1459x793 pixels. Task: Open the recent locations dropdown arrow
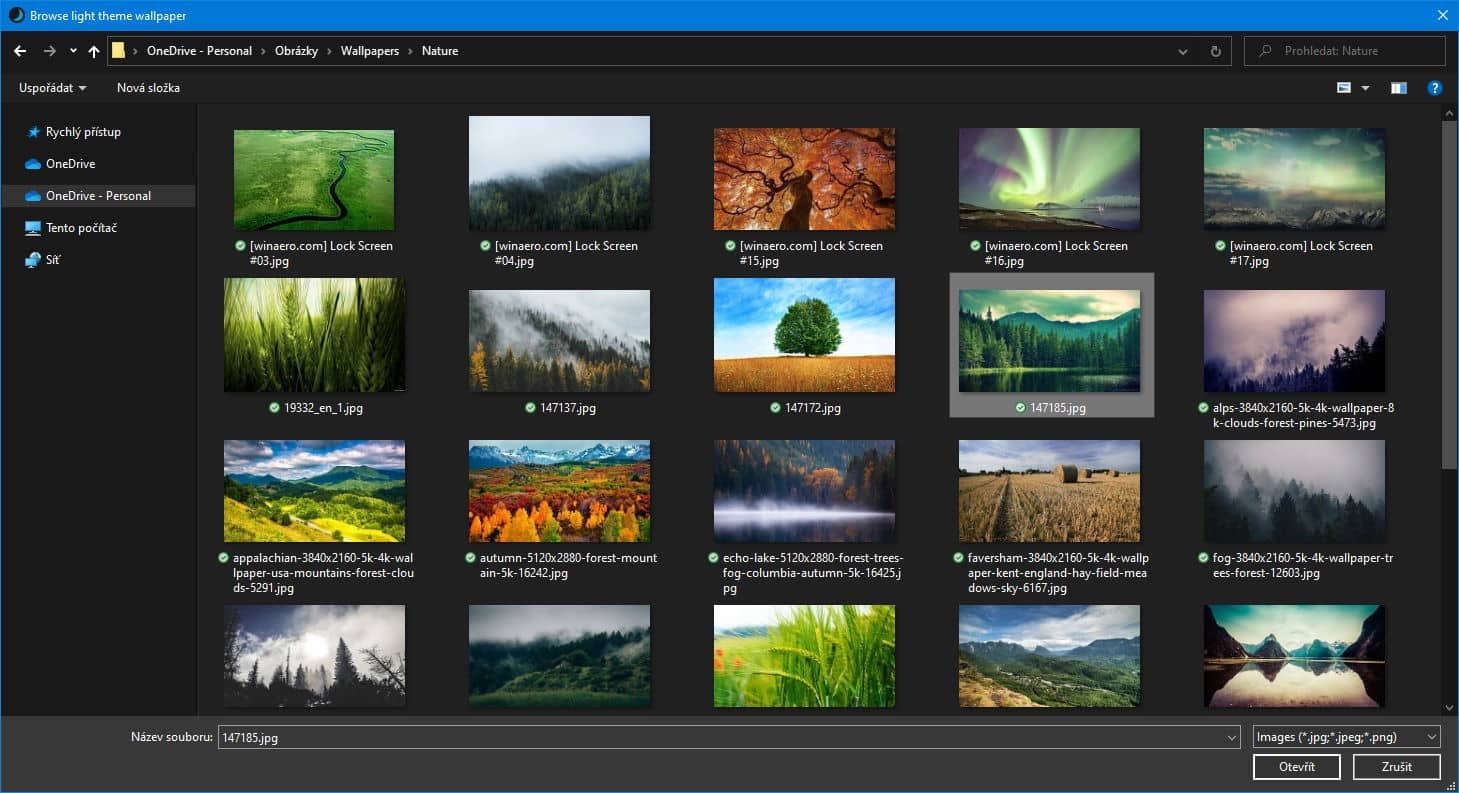[x=73, y=51]
